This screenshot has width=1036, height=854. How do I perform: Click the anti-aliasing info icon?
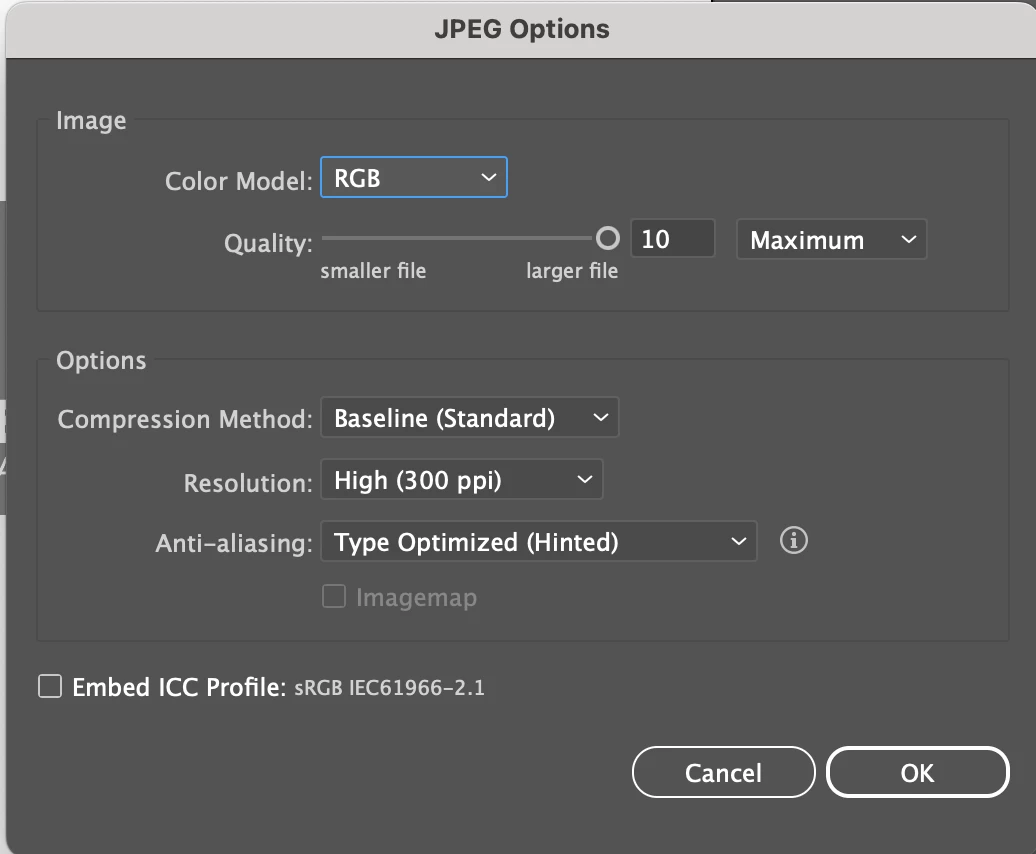coord(793,541)
